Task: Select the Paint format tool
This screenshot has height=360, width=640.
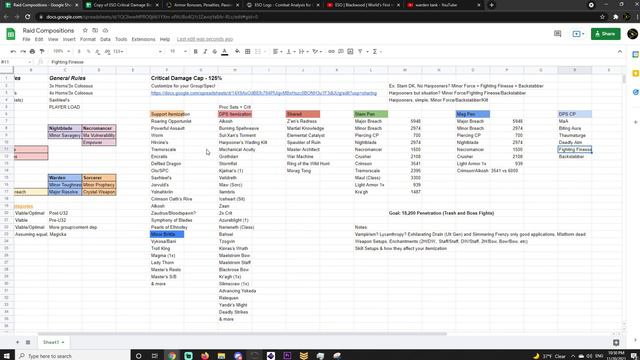Action: tap(42, 51)
